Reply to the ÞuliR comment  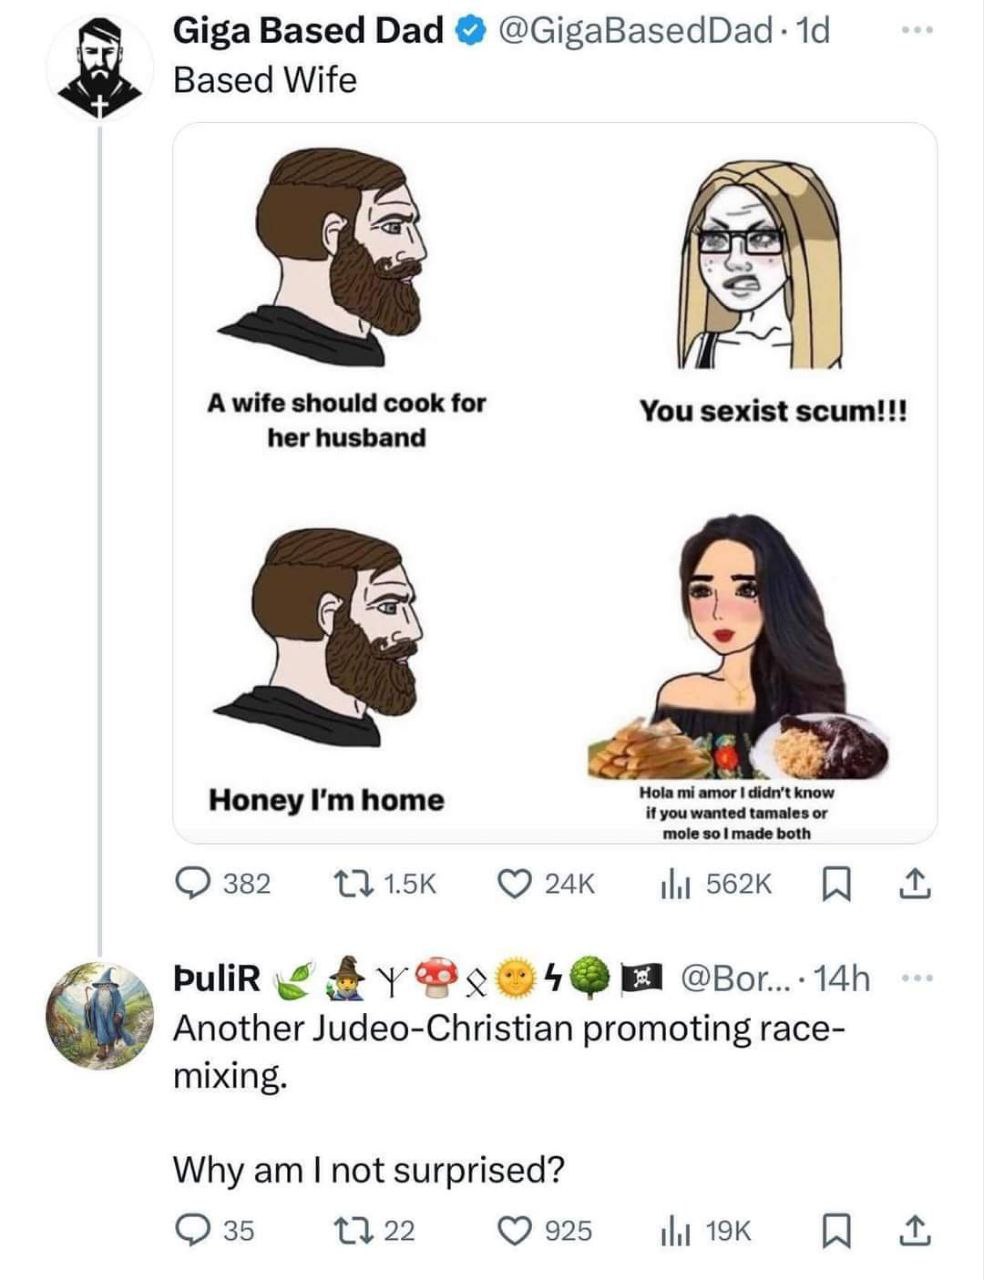(192, 1230)
